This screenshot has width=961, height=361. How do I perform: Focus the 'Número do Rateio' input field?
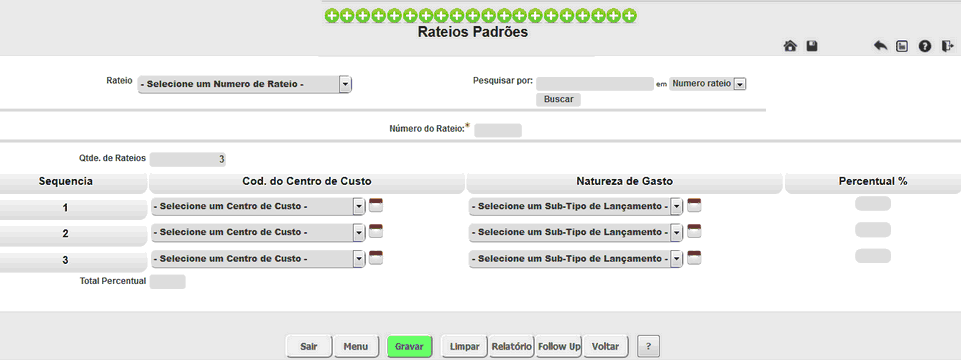tap(498, 130)
